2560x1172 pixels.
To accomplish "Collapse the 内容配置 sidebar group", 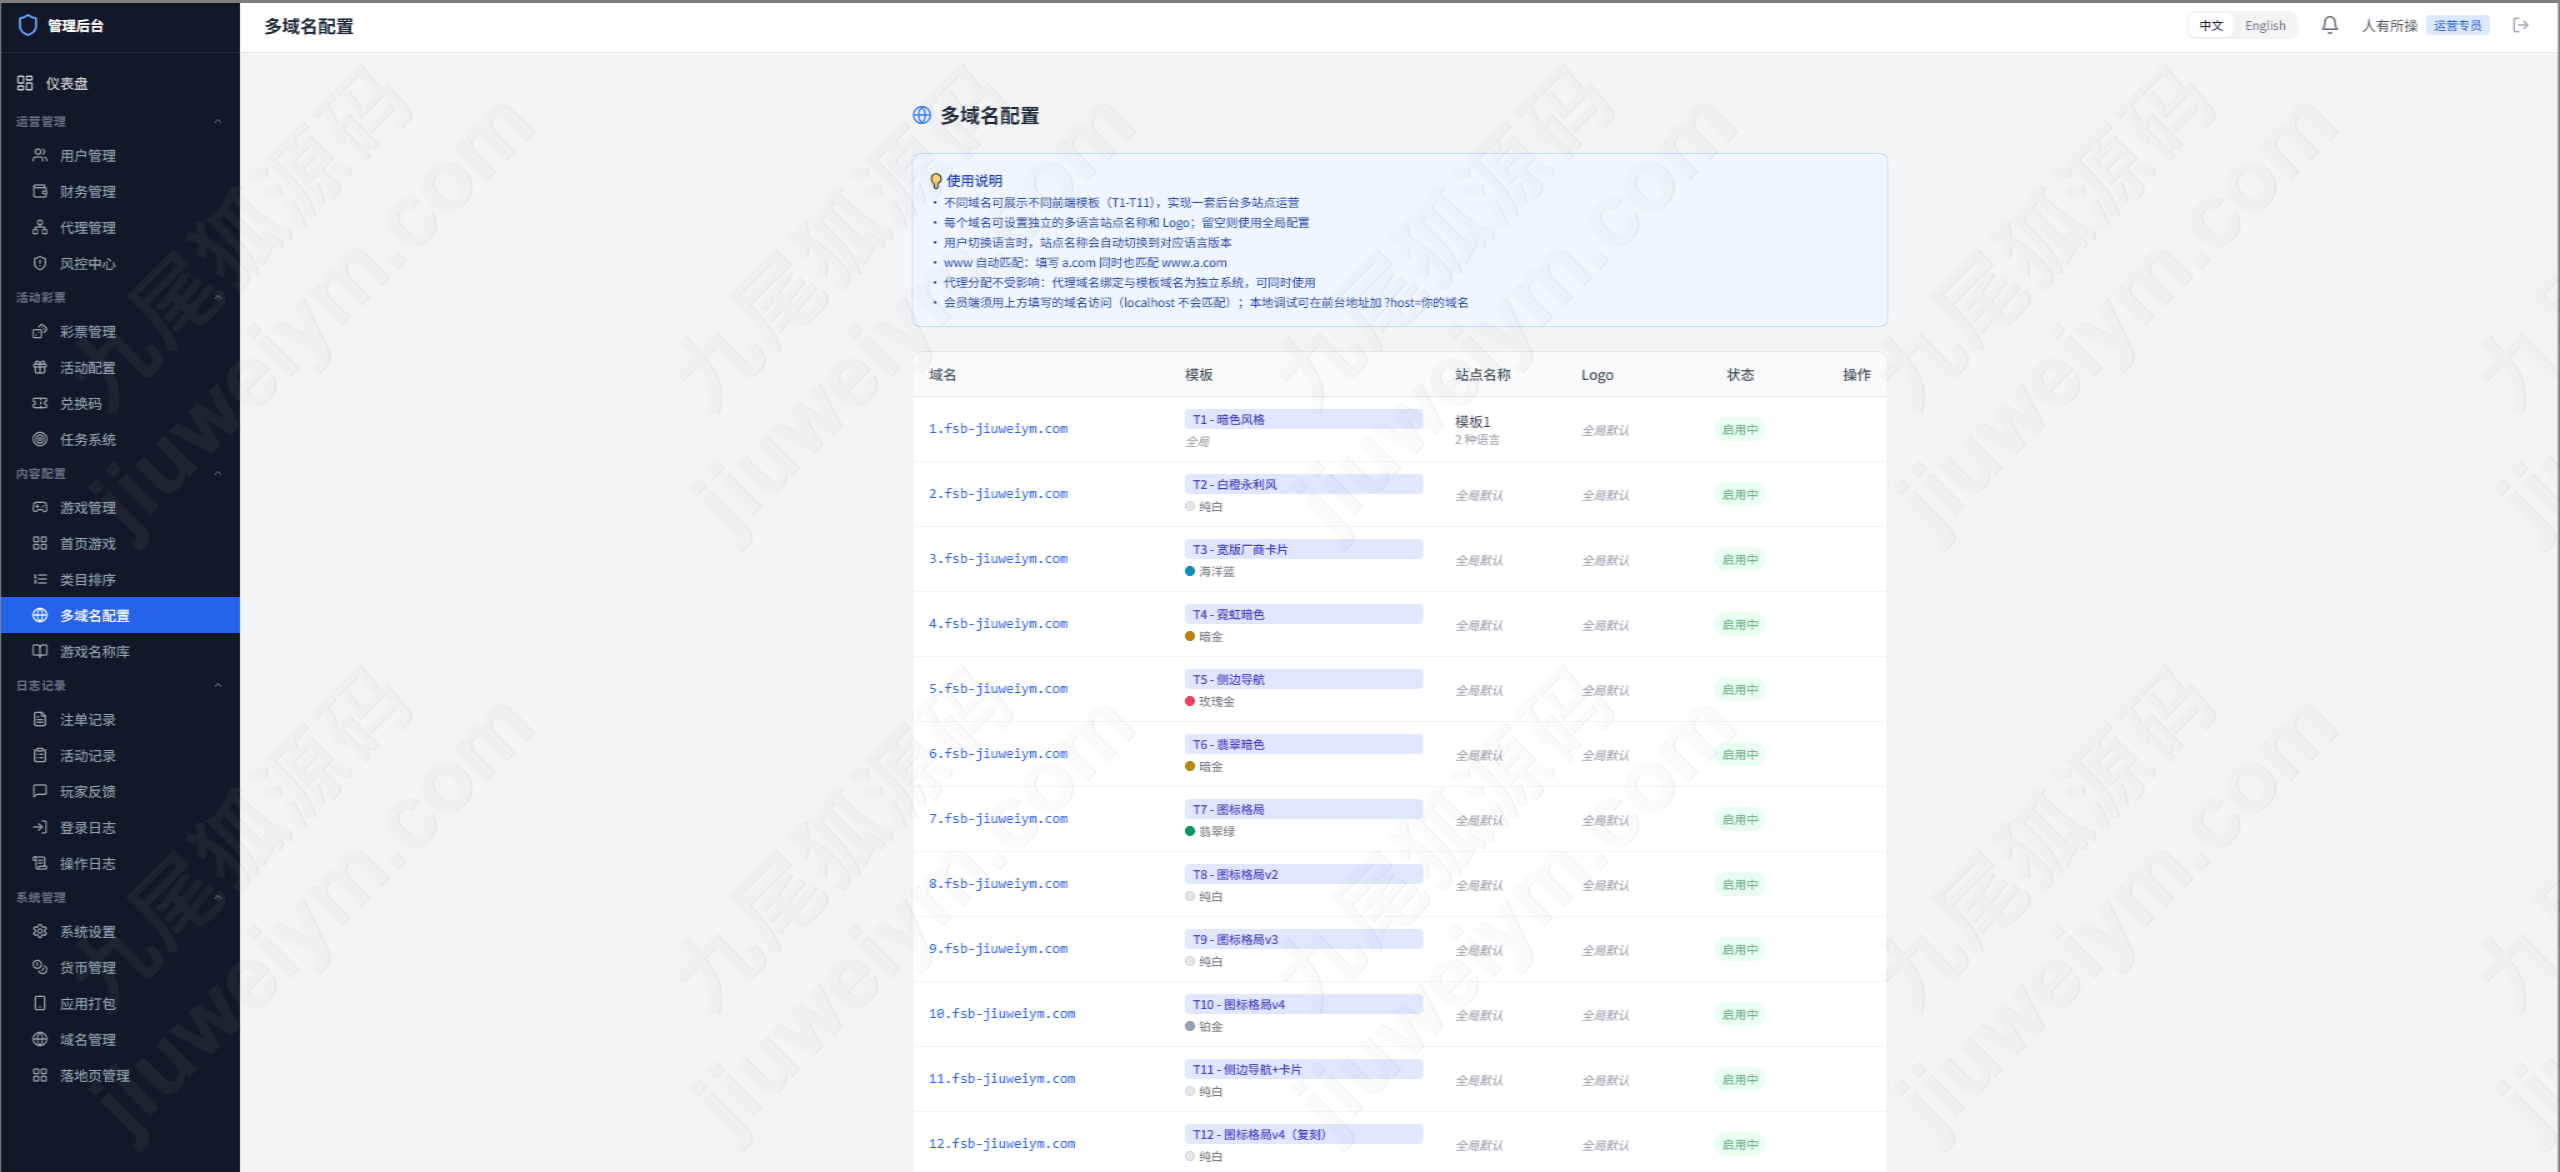I will tap(218, 473).
